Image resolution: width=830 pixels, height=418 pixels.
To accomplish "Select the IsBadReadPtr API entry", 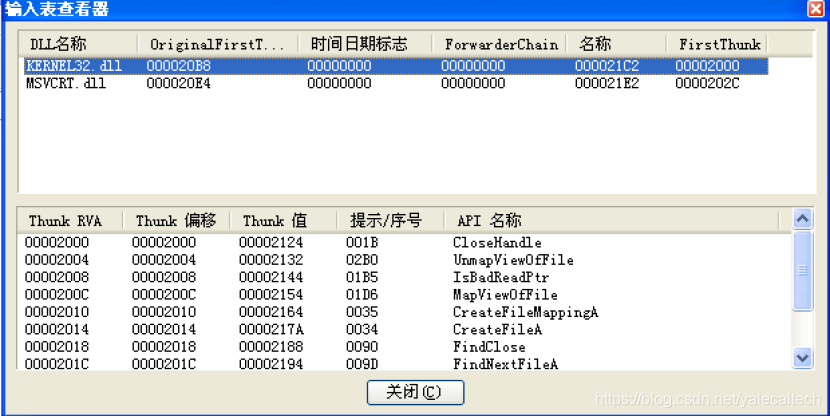I will pyautogui.click(x=501, y=277).
